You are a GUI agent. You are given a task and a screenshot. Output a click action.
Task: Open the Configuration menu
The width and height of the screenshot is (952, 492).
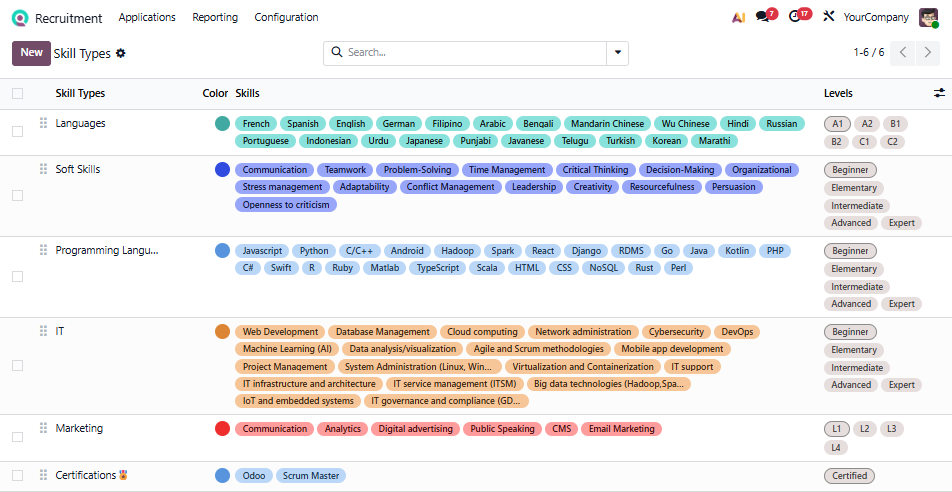(286, 17)
